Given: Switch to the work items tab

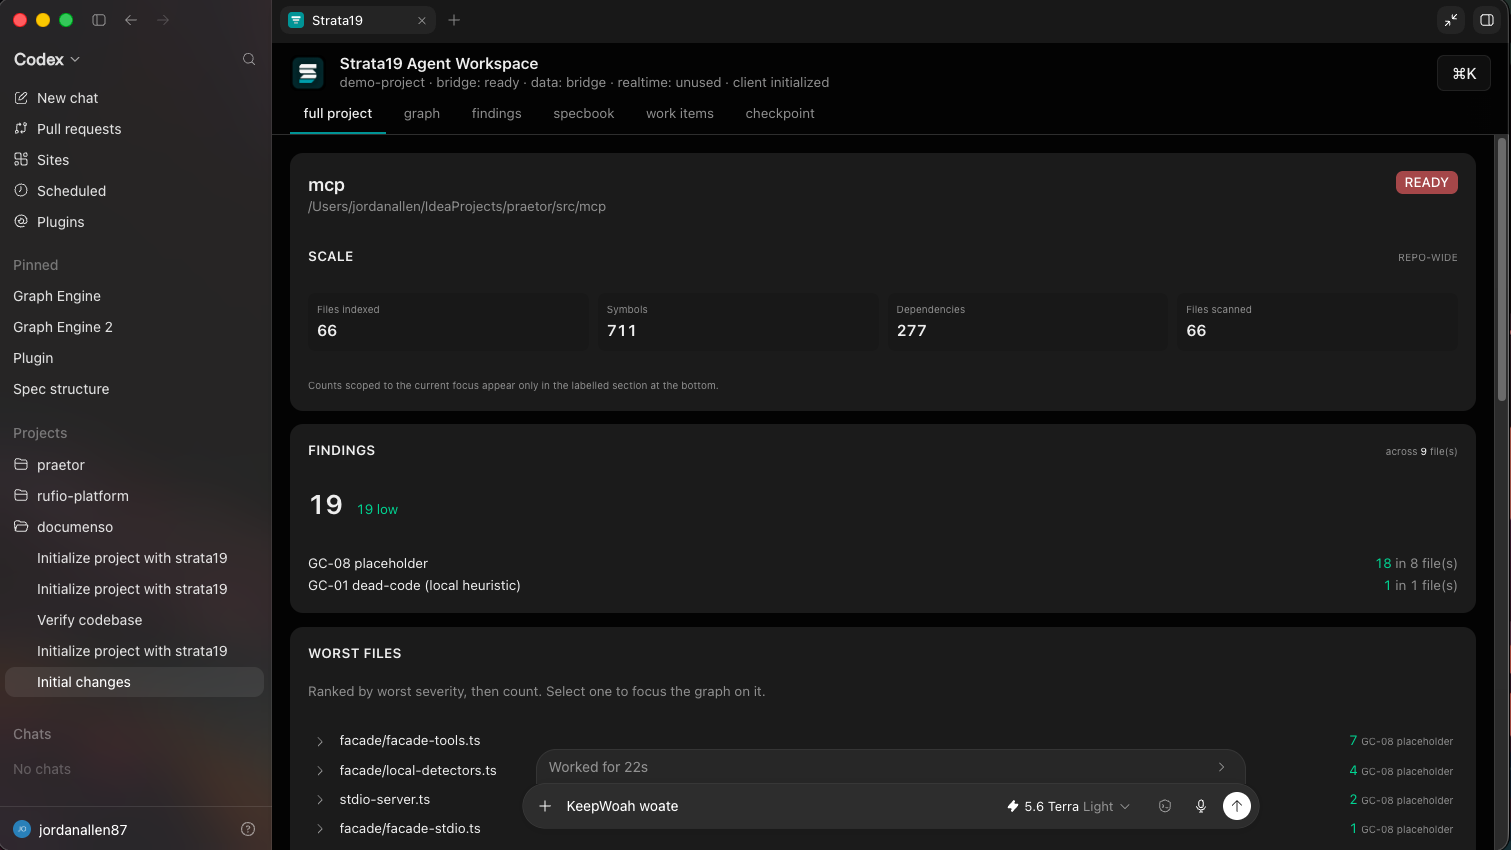Looking at the screenshot, I should pos(680,114).
